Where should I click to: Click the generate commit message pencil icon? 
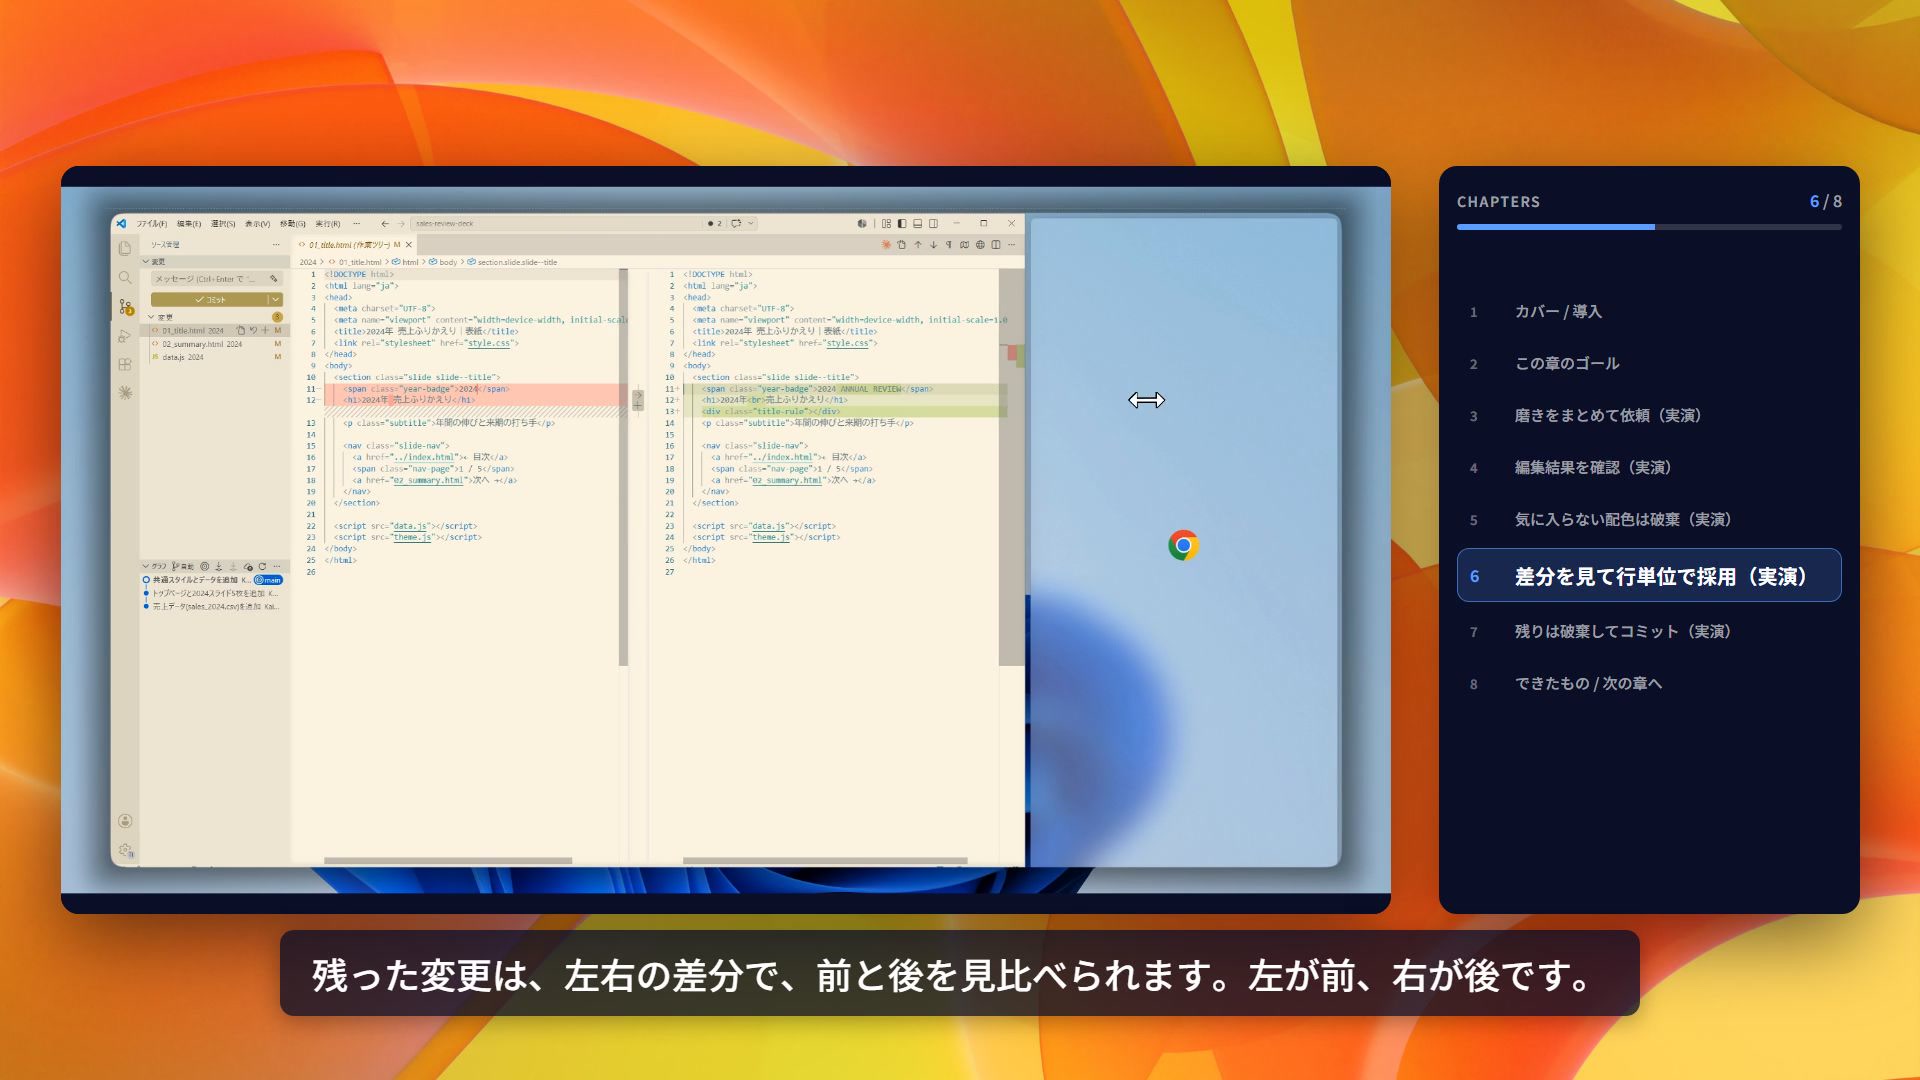pyautogui.click(x=274, y=279)
